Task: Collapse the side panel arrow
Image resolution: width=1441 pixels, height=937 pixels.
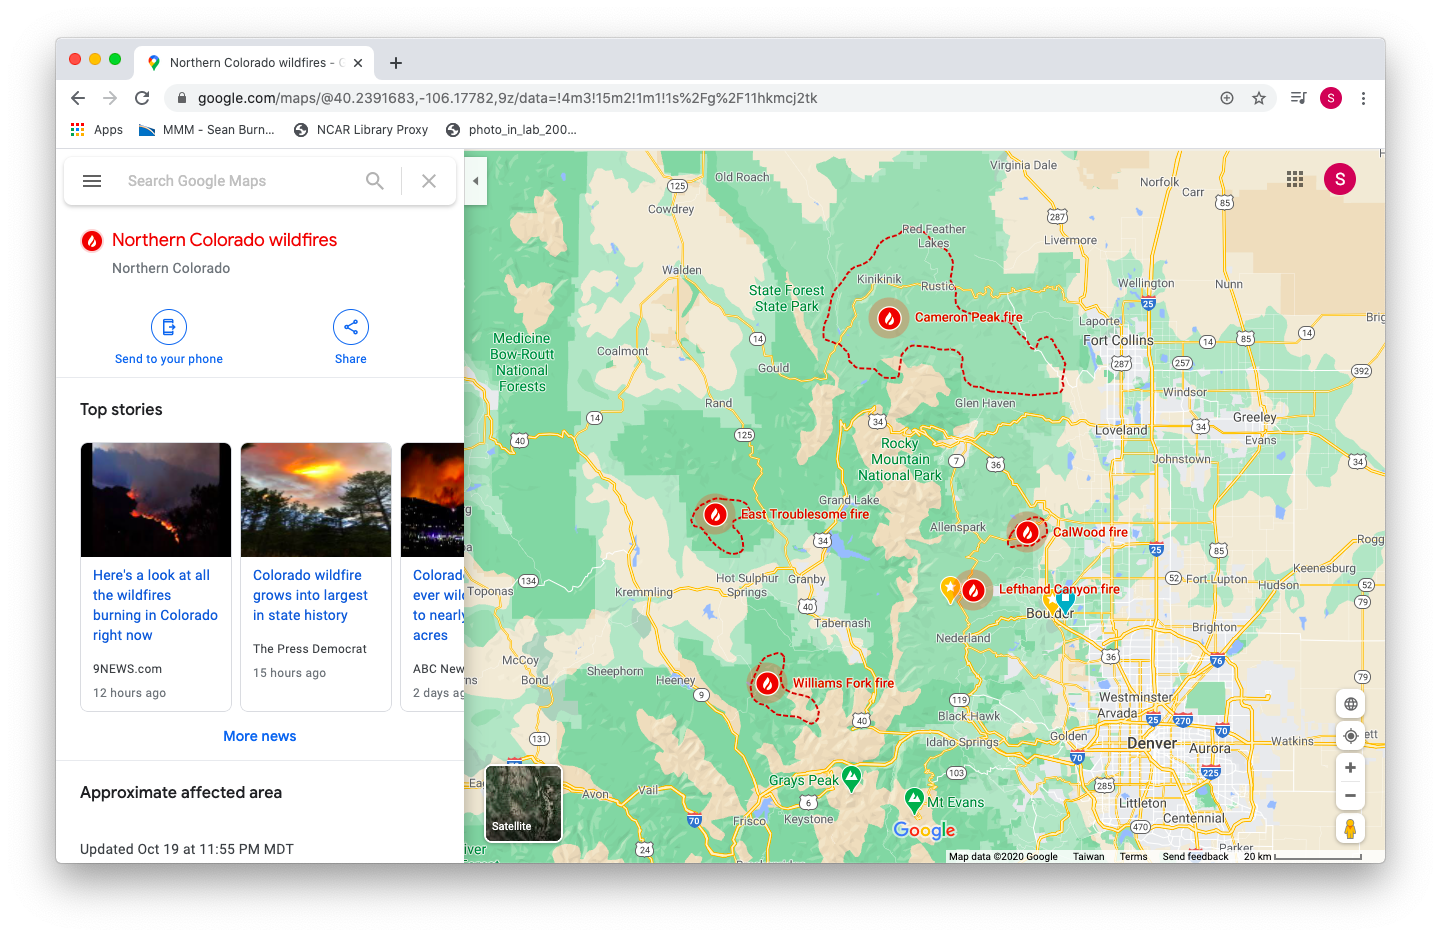Action: point(476,181)
